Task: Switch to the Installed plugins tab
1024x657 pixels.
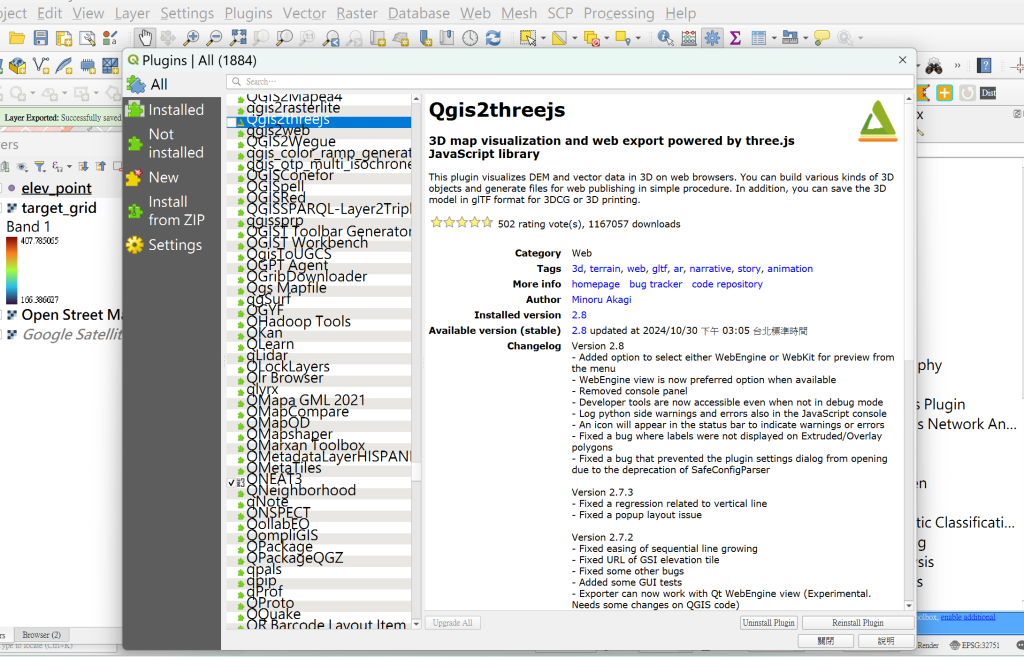Action: 172,110
